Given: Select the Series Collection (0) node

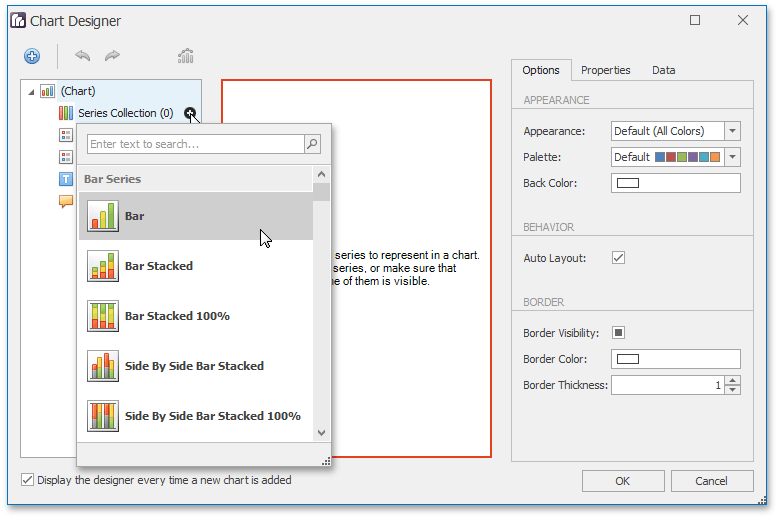Looking at the screenshot, I should point(125,113).
